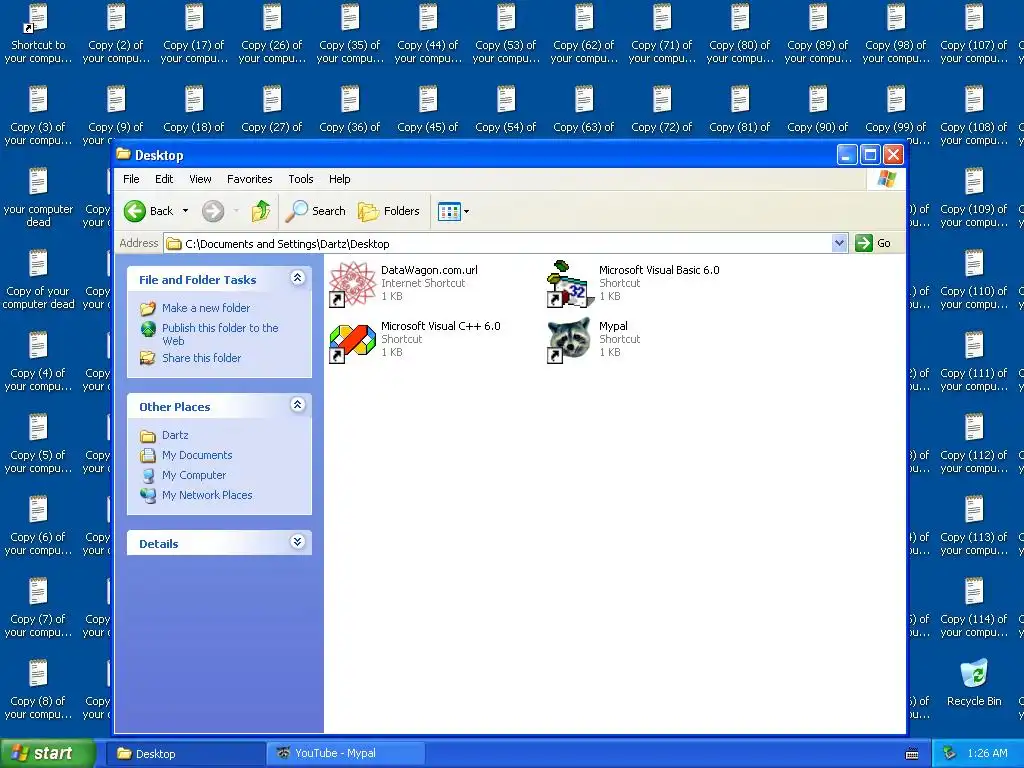Open the Edit menu
This screenshot has width=1024, height=768.
(x=164, y=179)
